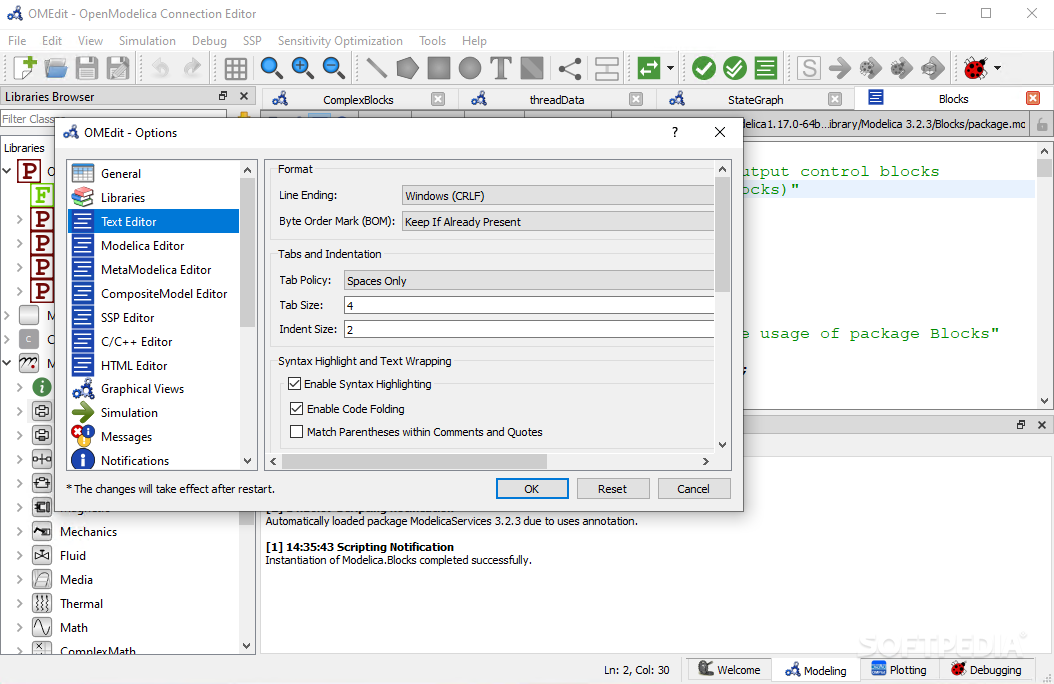
Task: Click the Check Model green checkmark
Action: coord(704,68)
